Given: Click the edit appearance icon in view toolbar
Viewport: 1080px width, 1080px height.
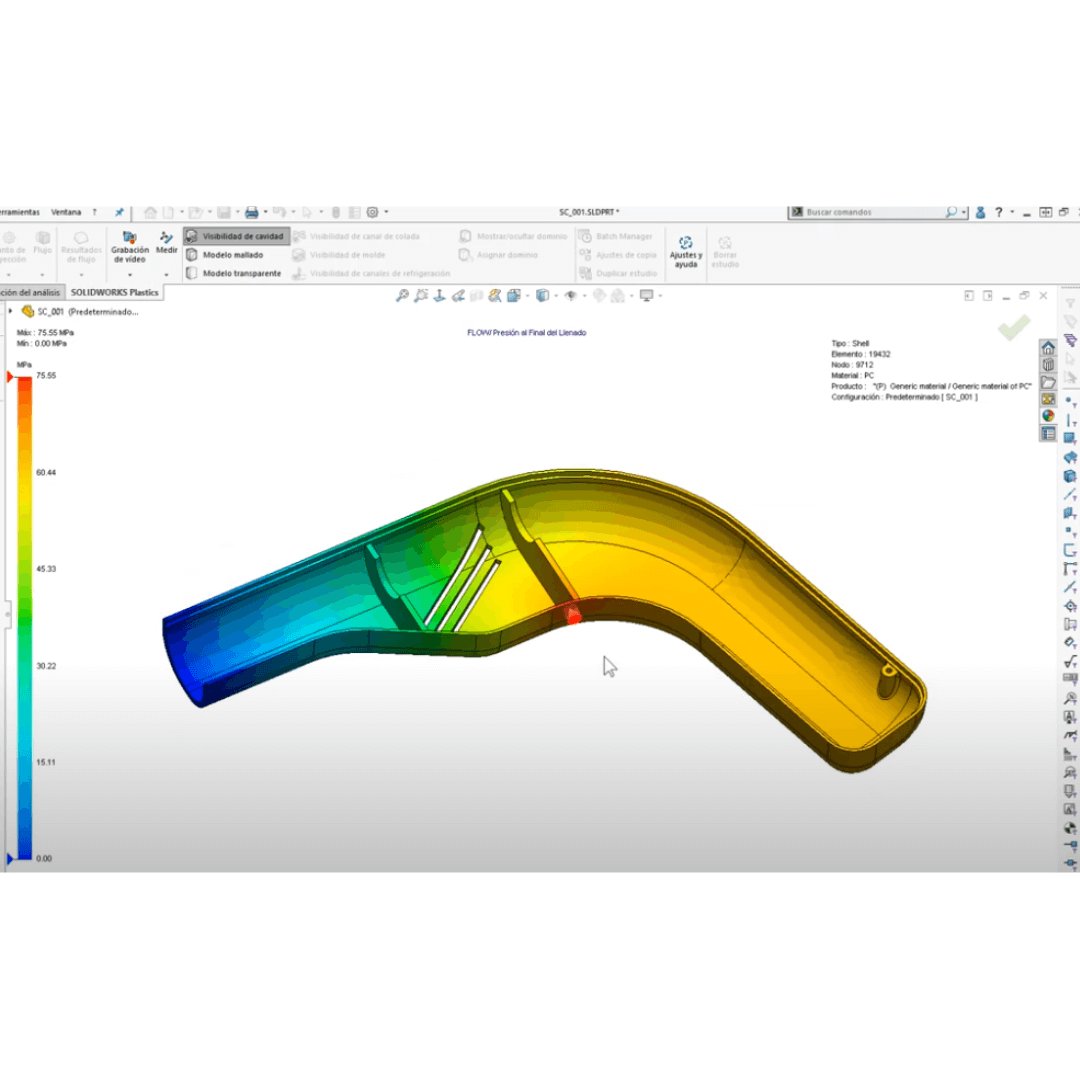Looking at the screenshot, I should [x=599, y=295].
